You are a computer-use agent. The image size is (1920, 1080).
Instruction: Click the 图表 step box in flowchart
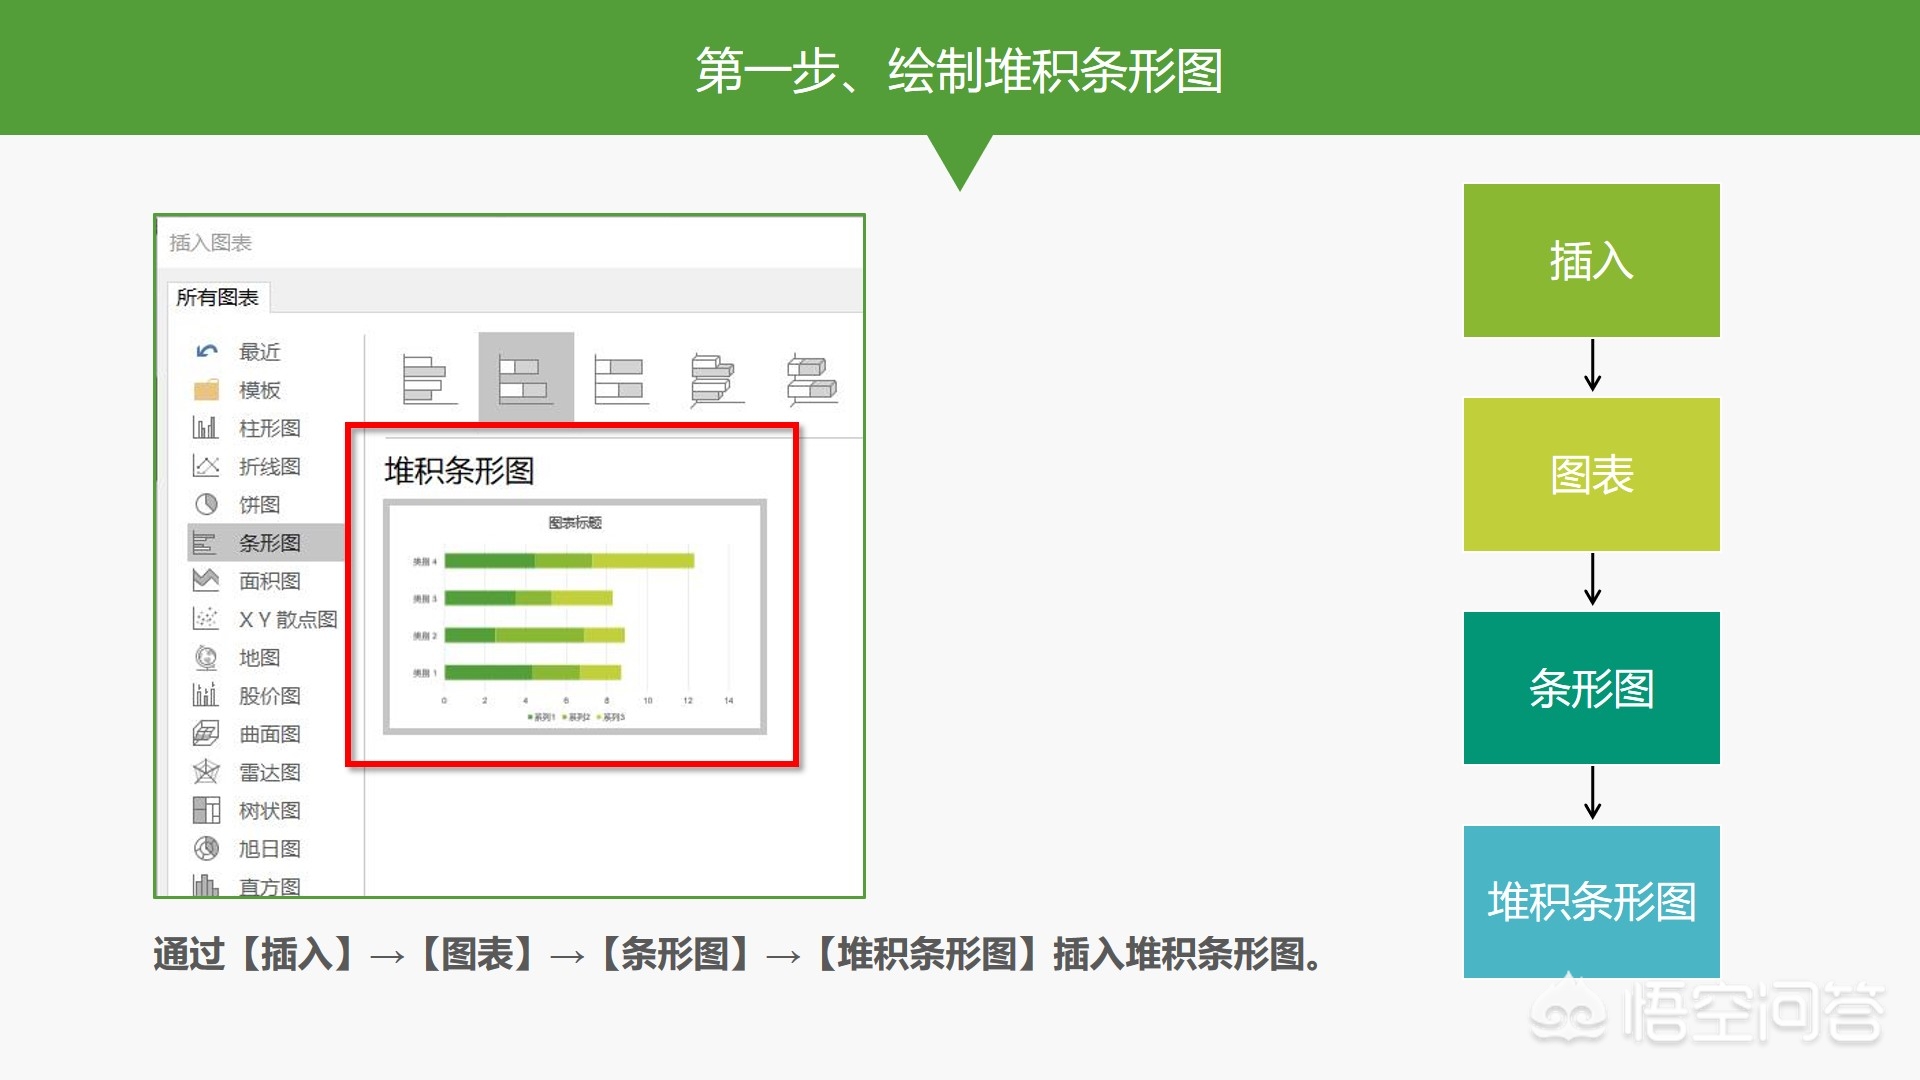pos(1591,474)
